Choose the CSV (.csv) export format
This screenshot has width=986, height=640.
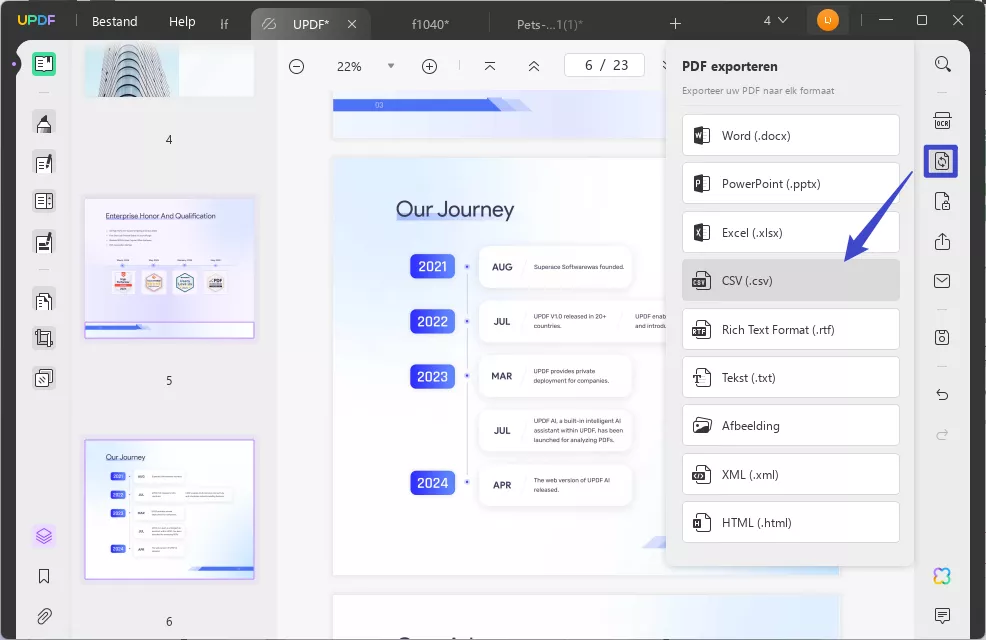(790, 280)
